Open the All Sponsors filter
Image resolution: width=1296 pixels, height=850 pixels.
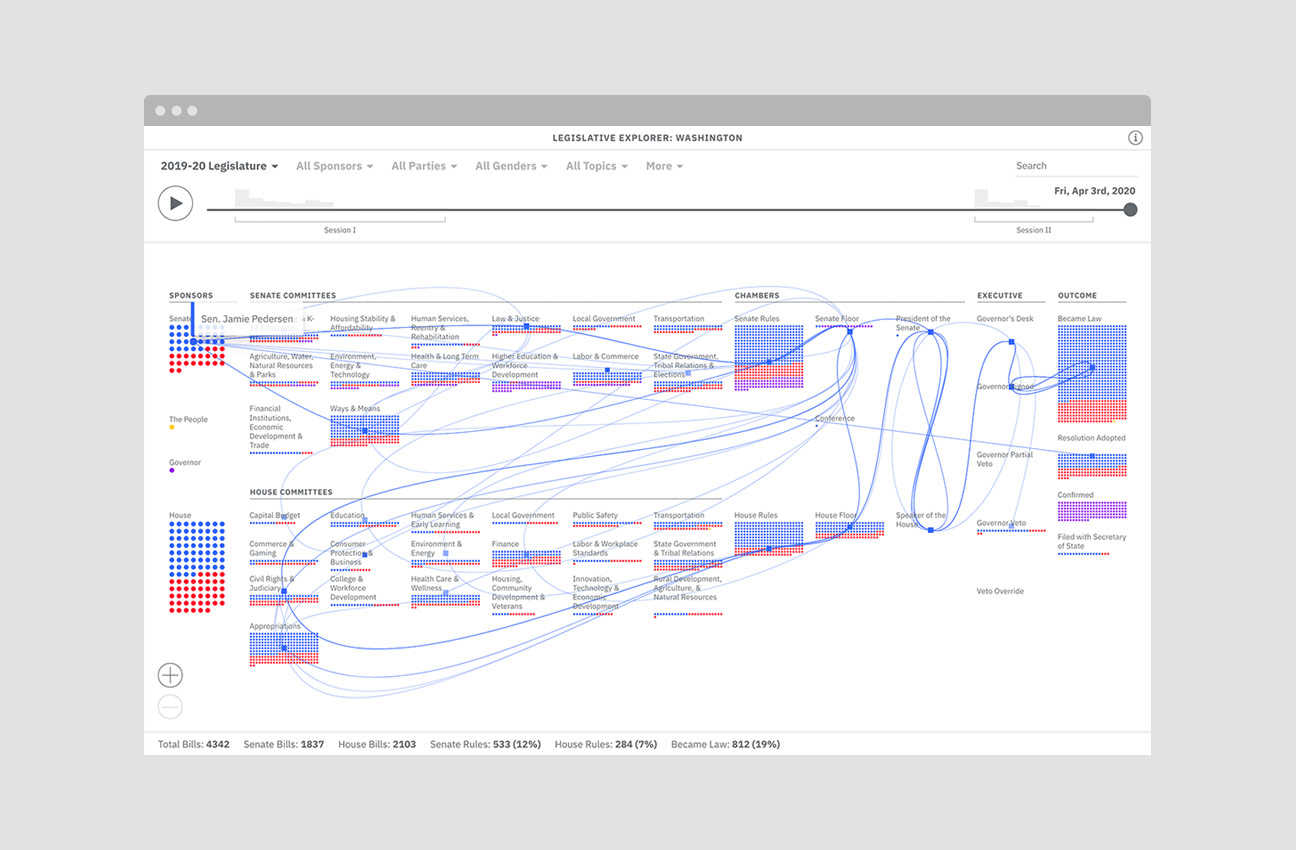click(334, 166)
